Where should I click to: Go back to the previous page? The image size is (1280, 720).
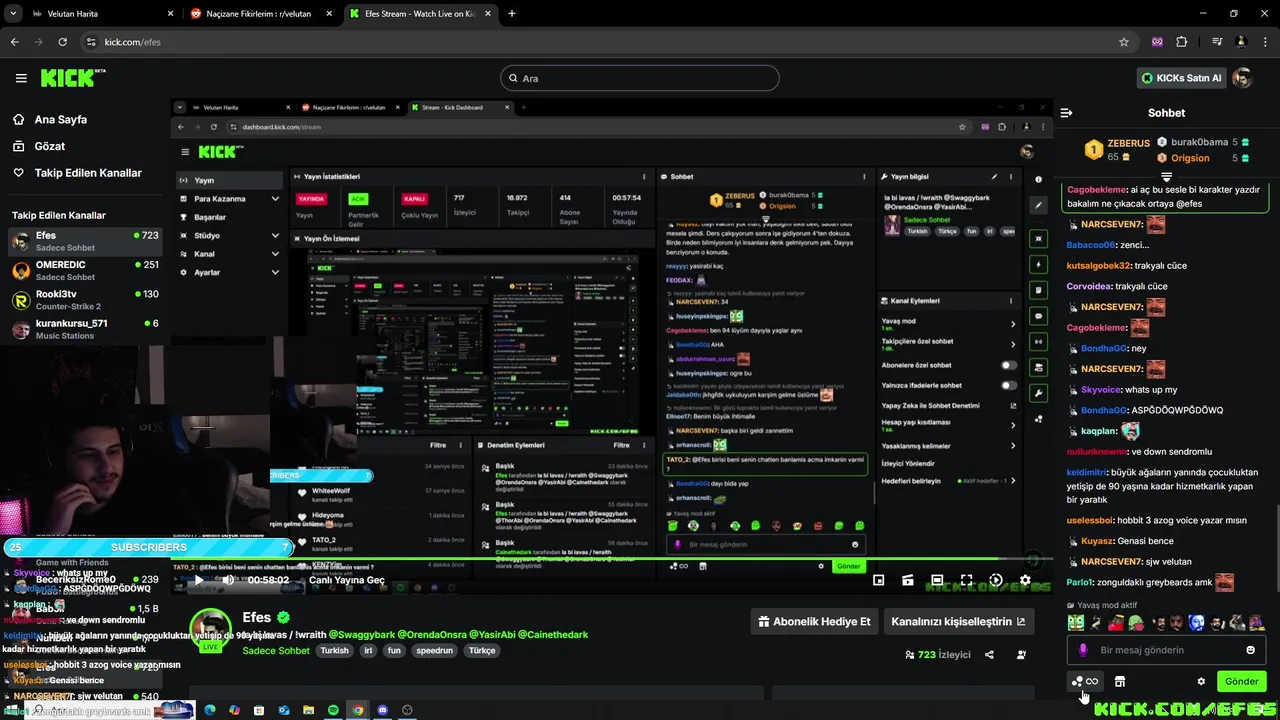pyautogui.click(x=14, y=42)
